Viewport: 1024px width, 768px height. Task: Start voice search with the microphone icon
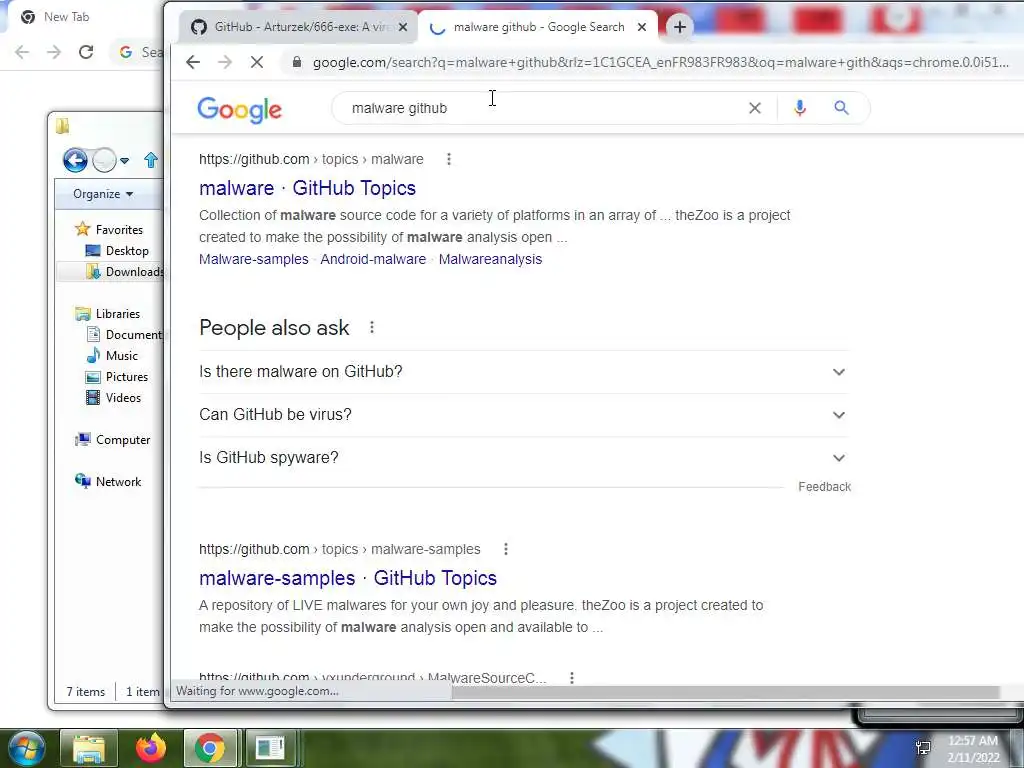click(x=800, y=108)
